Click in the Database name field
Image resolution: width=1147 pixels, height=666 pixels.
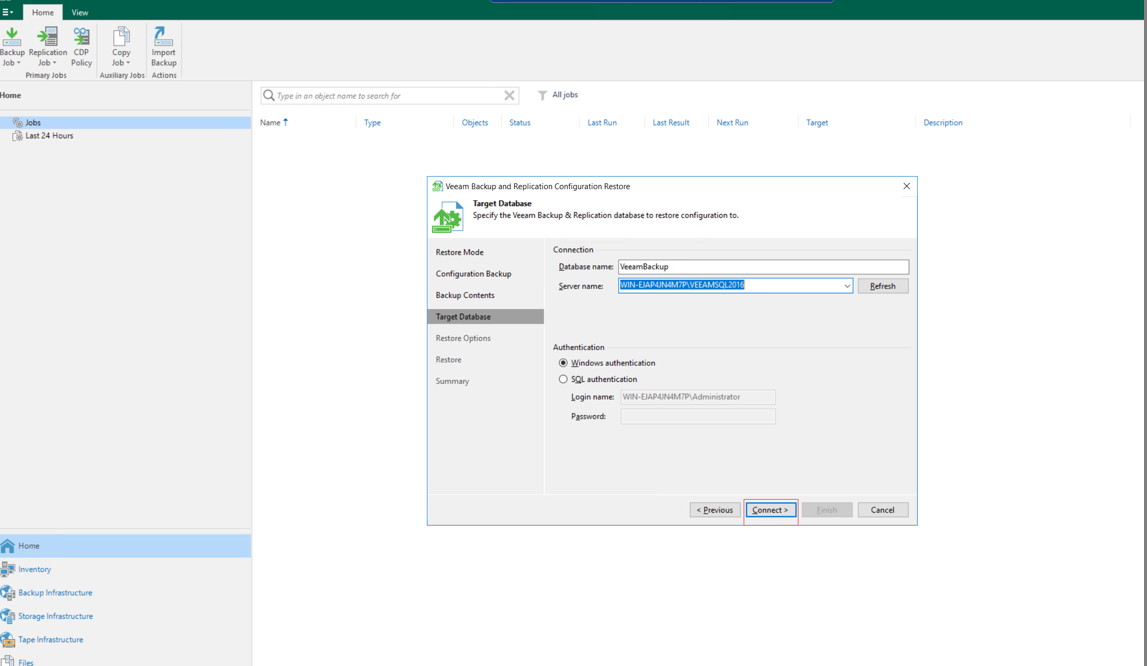(762, 267)
